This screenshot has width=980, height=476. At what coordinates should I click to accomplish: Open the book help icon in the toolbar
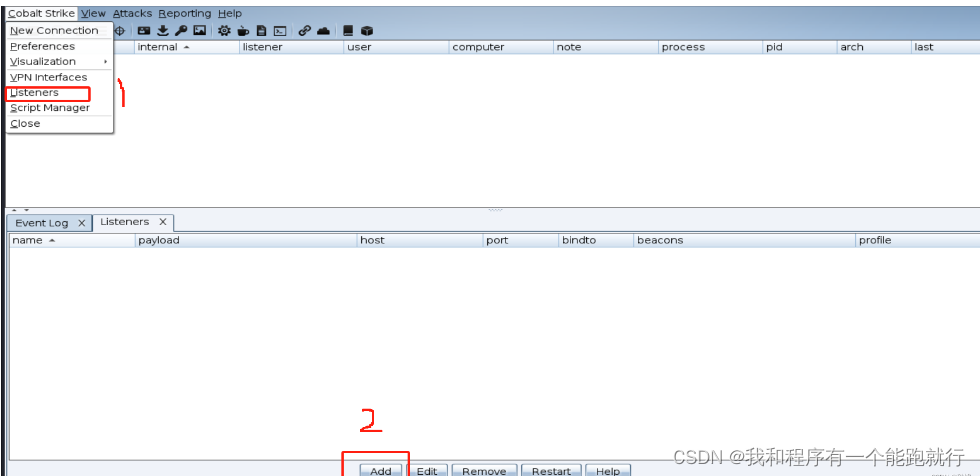point(348,30)
